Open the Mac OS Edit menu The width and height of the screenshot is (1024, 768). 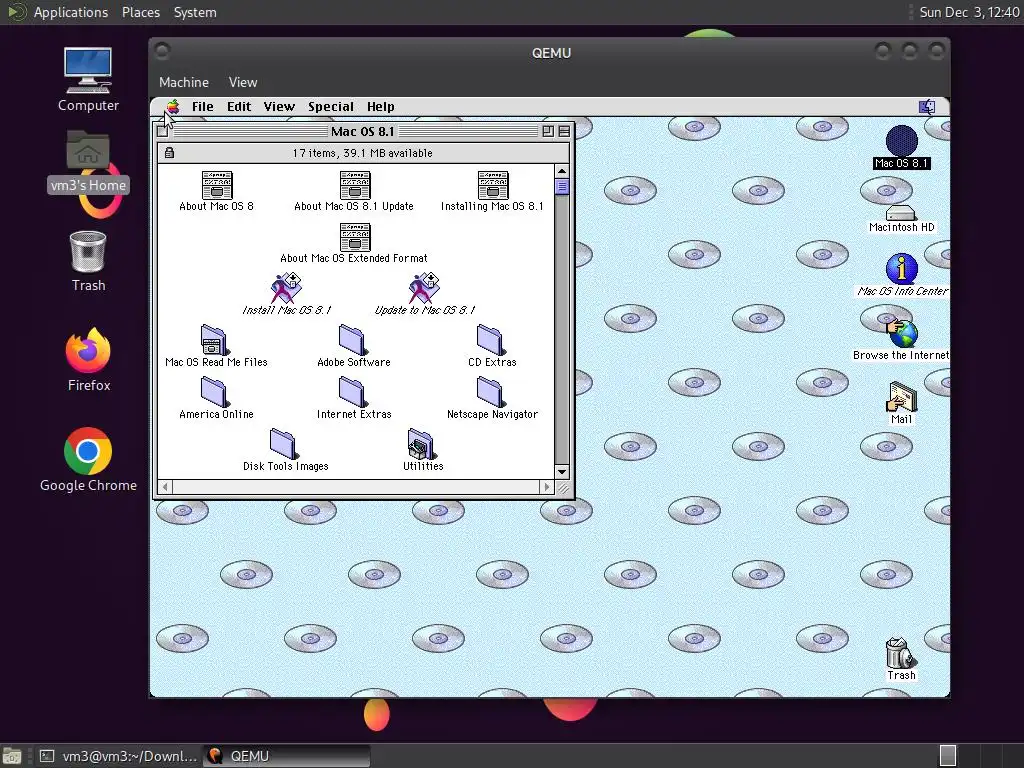239,106
